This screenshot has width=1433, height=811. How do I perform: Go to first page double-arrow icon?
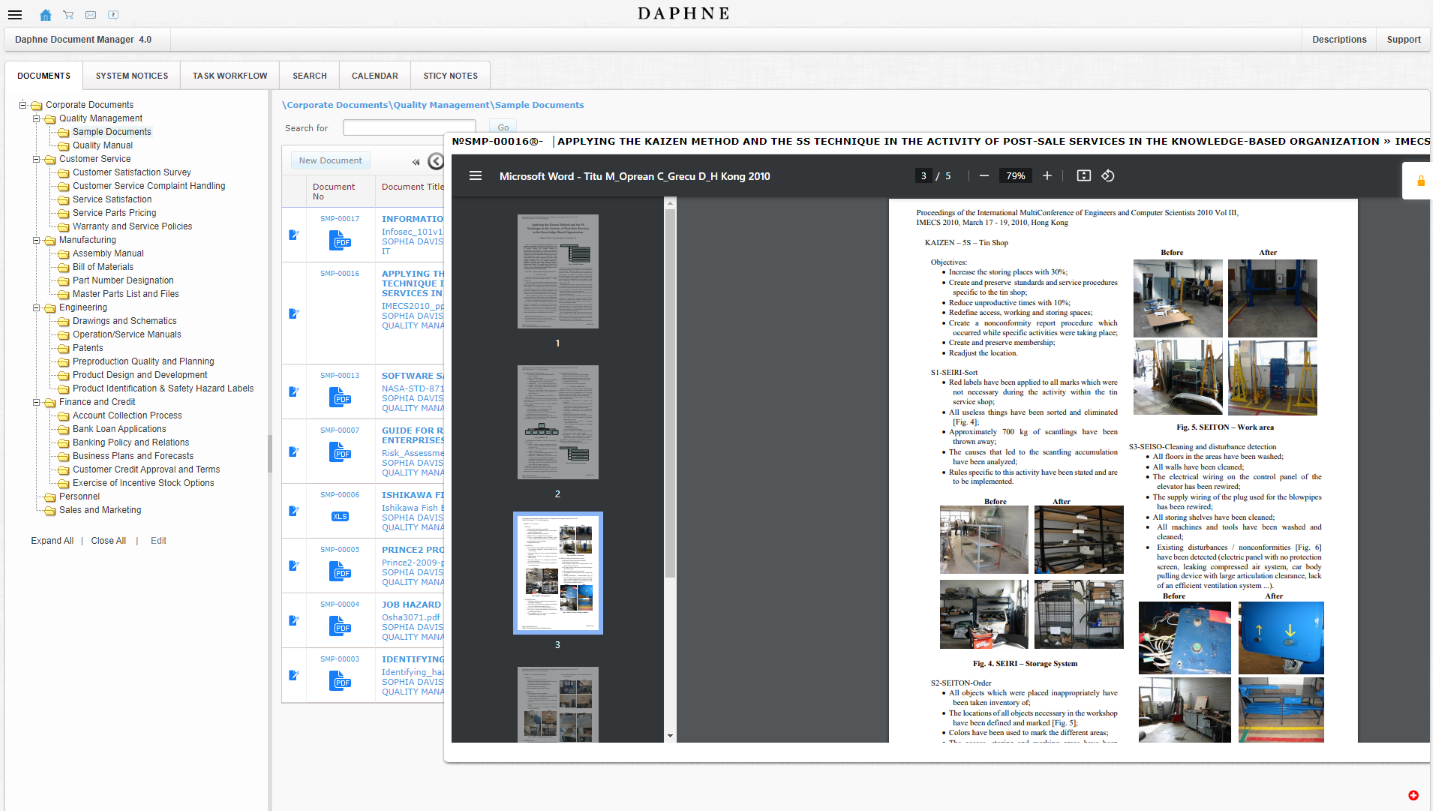pos(416,161)
